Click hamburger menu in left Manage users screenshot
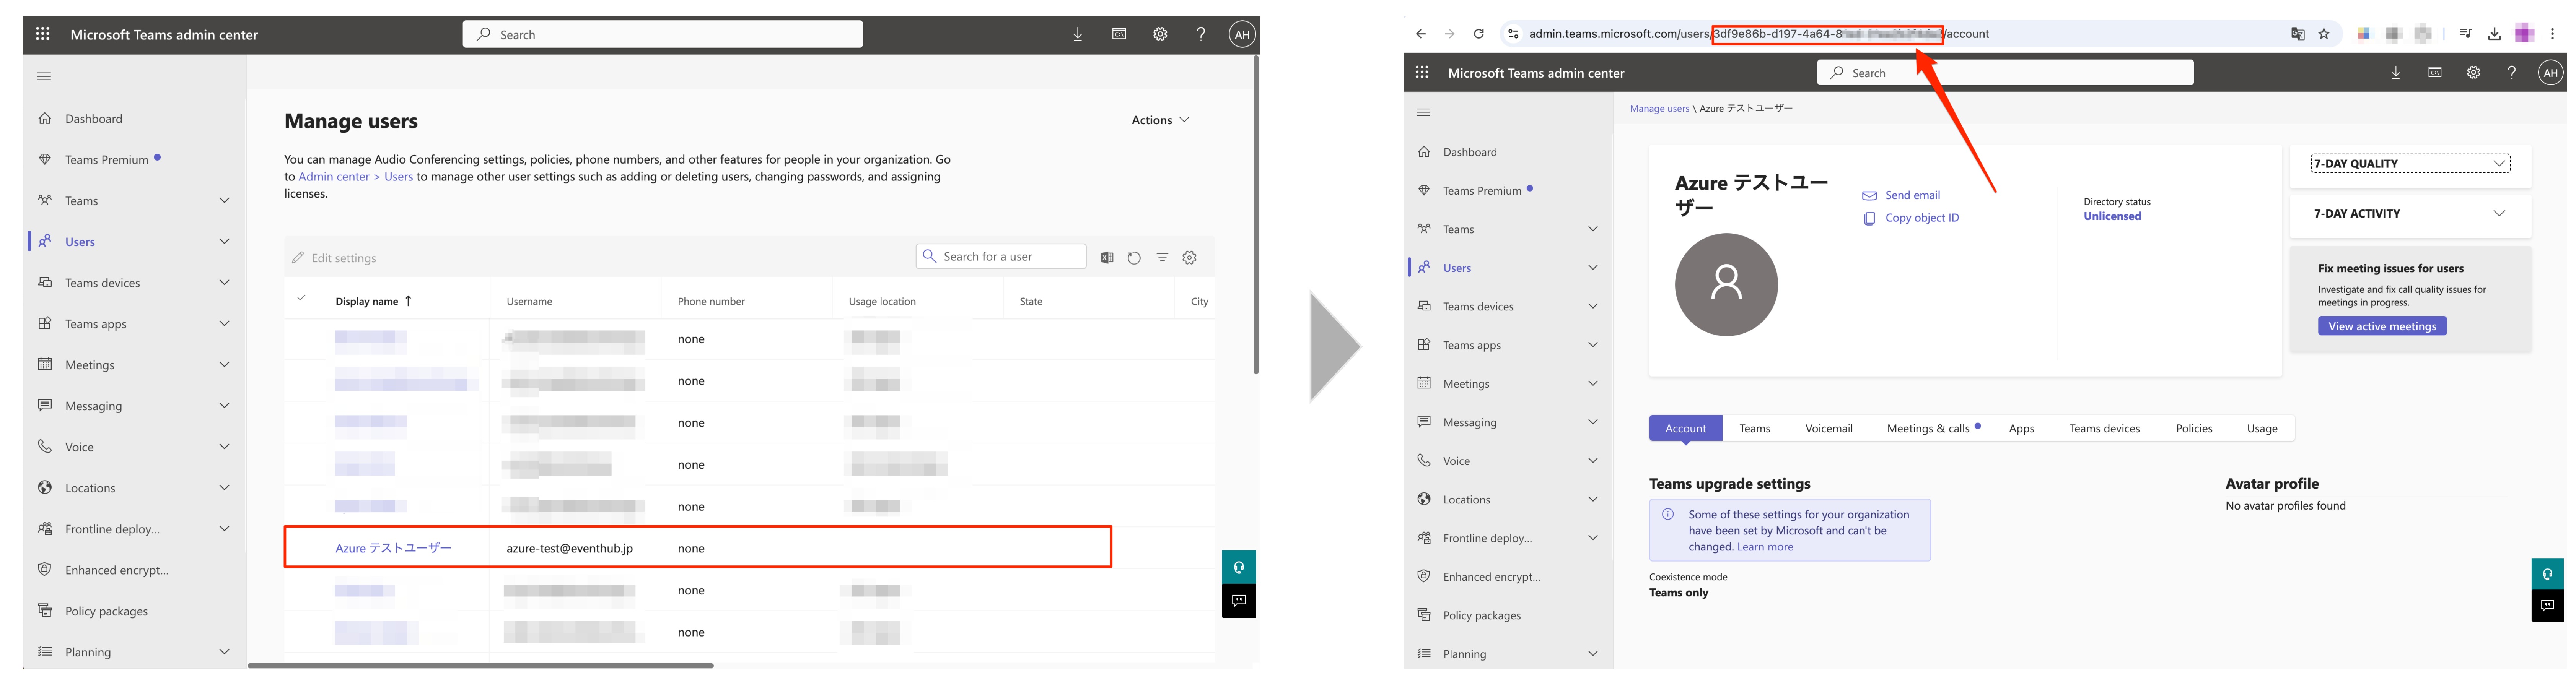The image size is (2576, 695). pos(44,76)
